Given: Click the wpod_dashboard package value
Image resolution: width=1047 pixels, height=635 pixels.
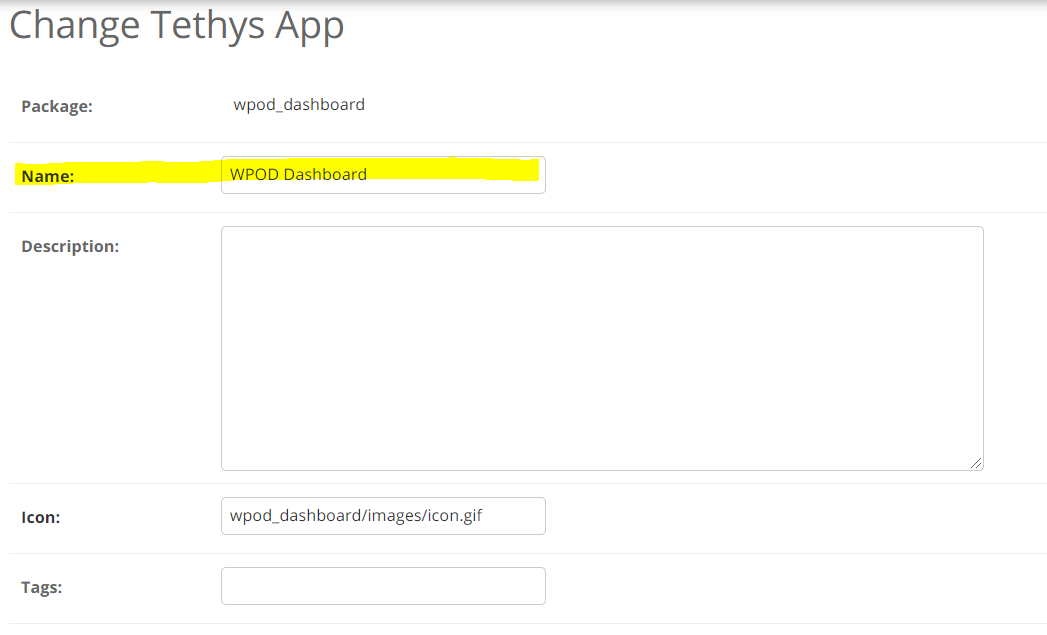Looking at the screenshot, I should click(298, 104).
